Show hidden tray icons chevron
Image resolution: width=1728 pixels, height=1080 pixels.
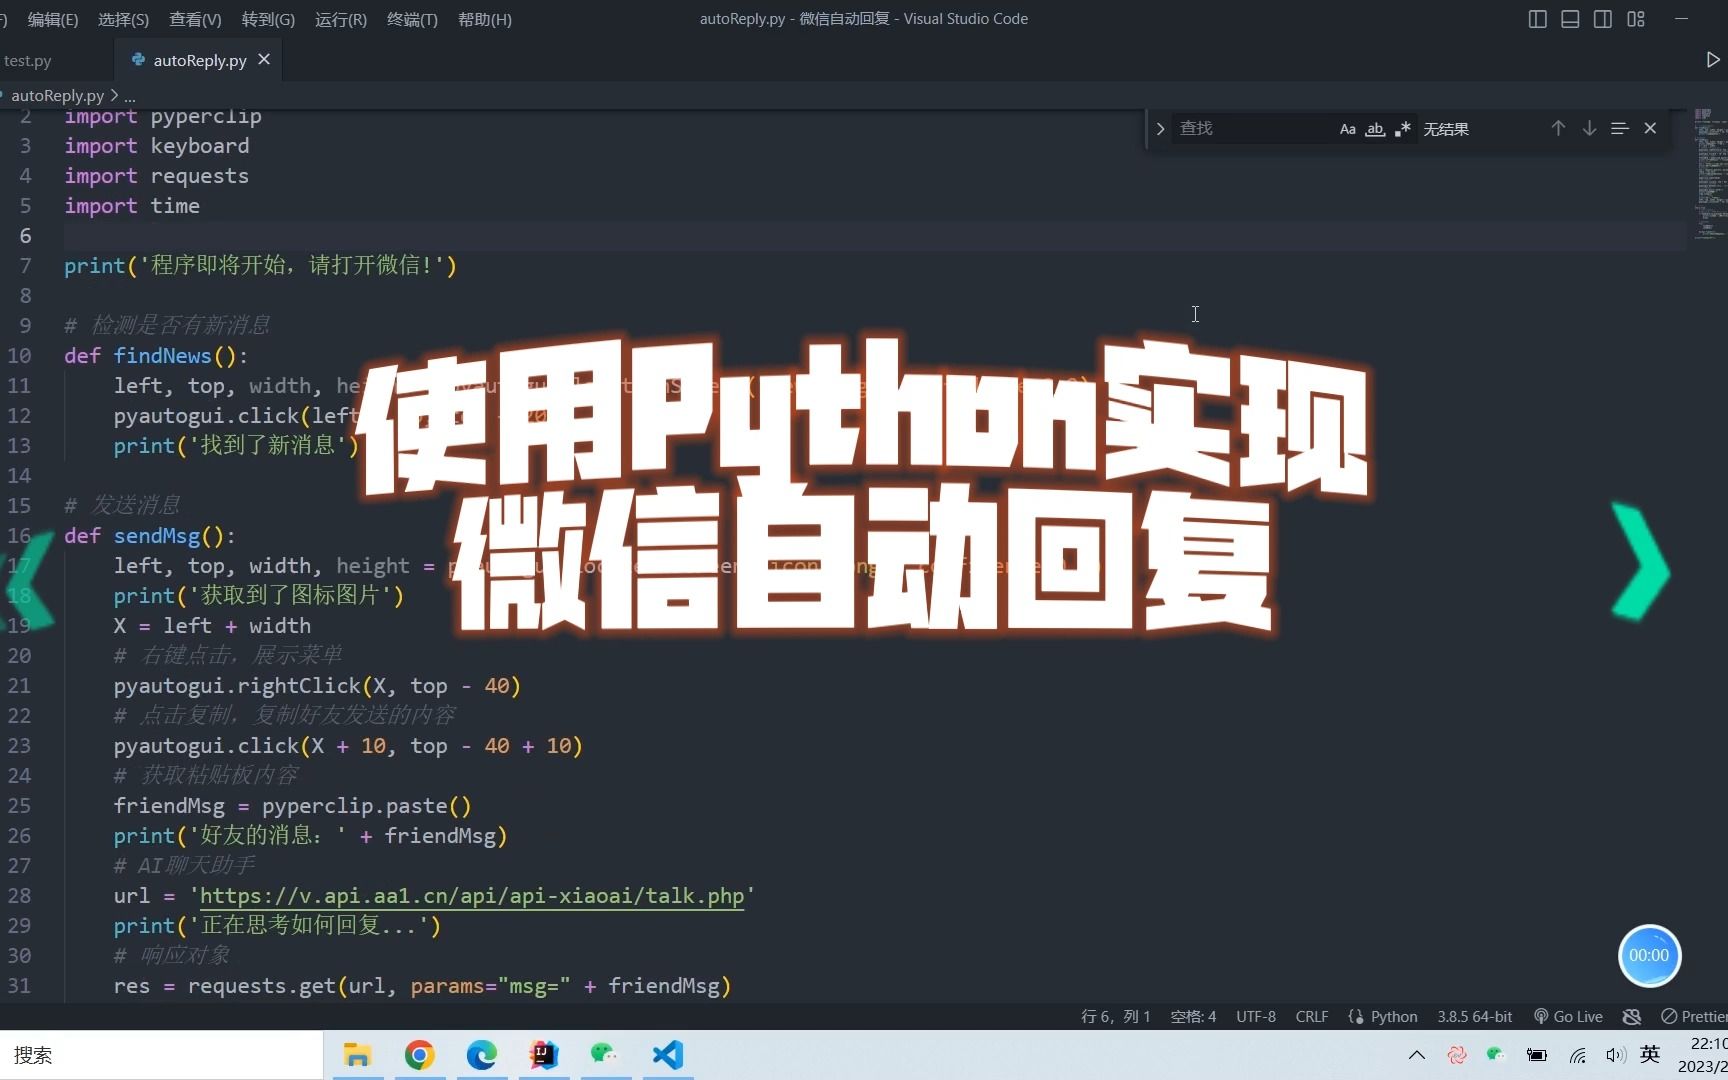pos(1417,1055)
